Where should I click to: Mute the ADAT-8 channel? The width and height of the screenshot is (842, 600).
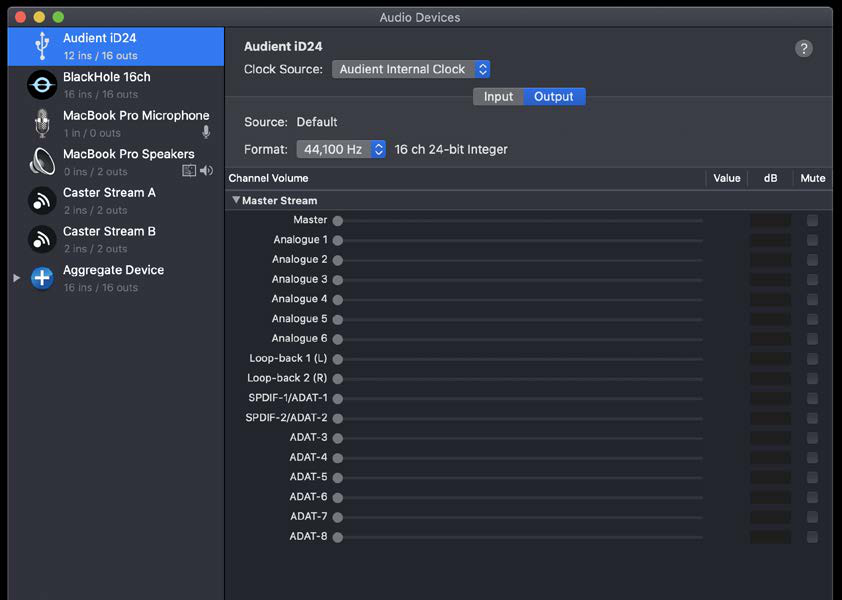coord(812,537)
